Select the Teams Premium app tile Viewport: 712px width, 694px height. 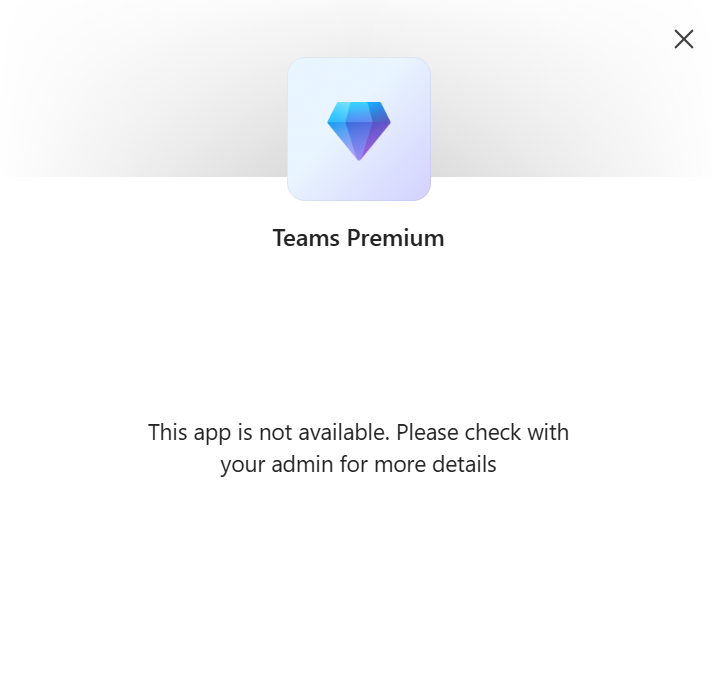tap(359, 129)
